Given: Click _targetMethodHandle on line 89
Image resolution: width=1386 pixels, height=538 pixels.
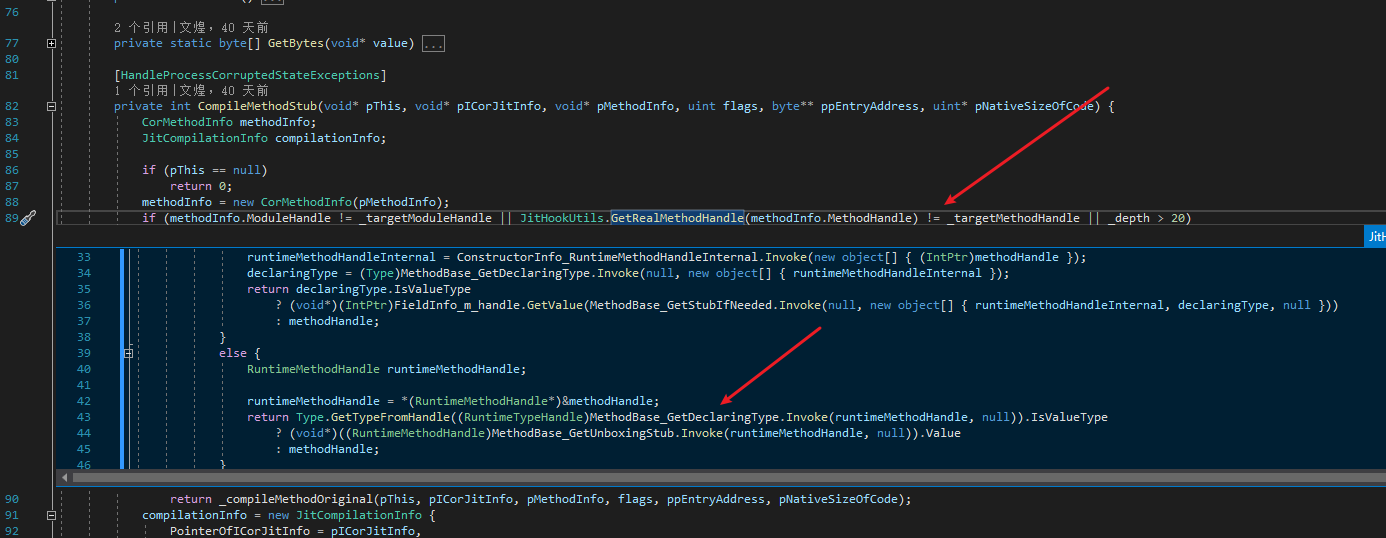Looking at the screenshot, I should tap(1014, 218).
